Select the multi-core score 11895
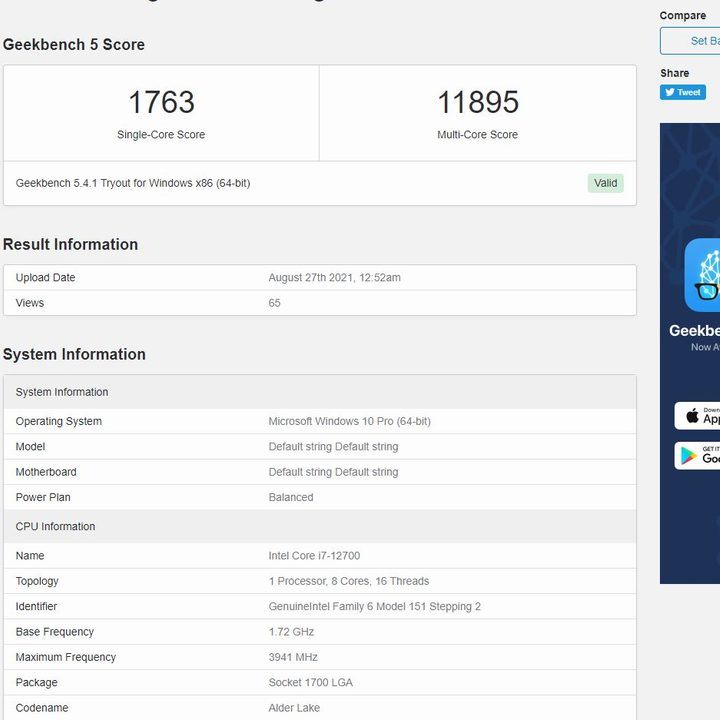The width and height of the screenshot is (720, 720). pos(478,102)
